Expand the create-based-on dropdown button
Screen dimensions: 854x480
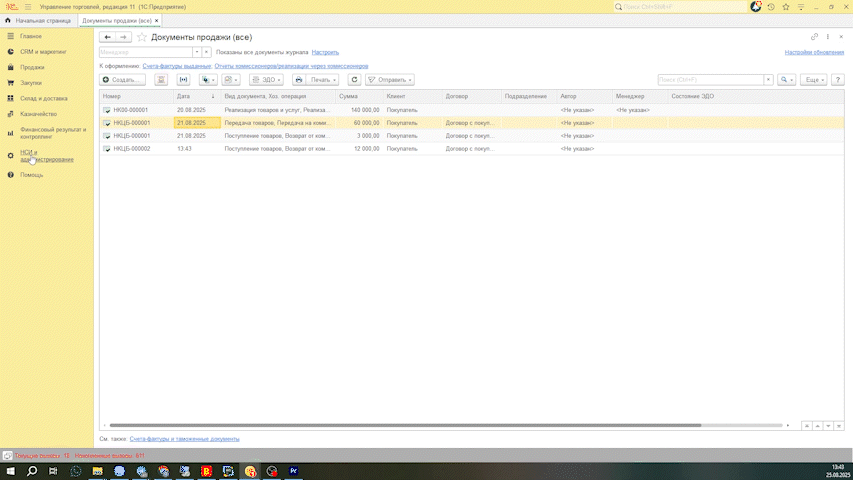[x=208, y=80]
